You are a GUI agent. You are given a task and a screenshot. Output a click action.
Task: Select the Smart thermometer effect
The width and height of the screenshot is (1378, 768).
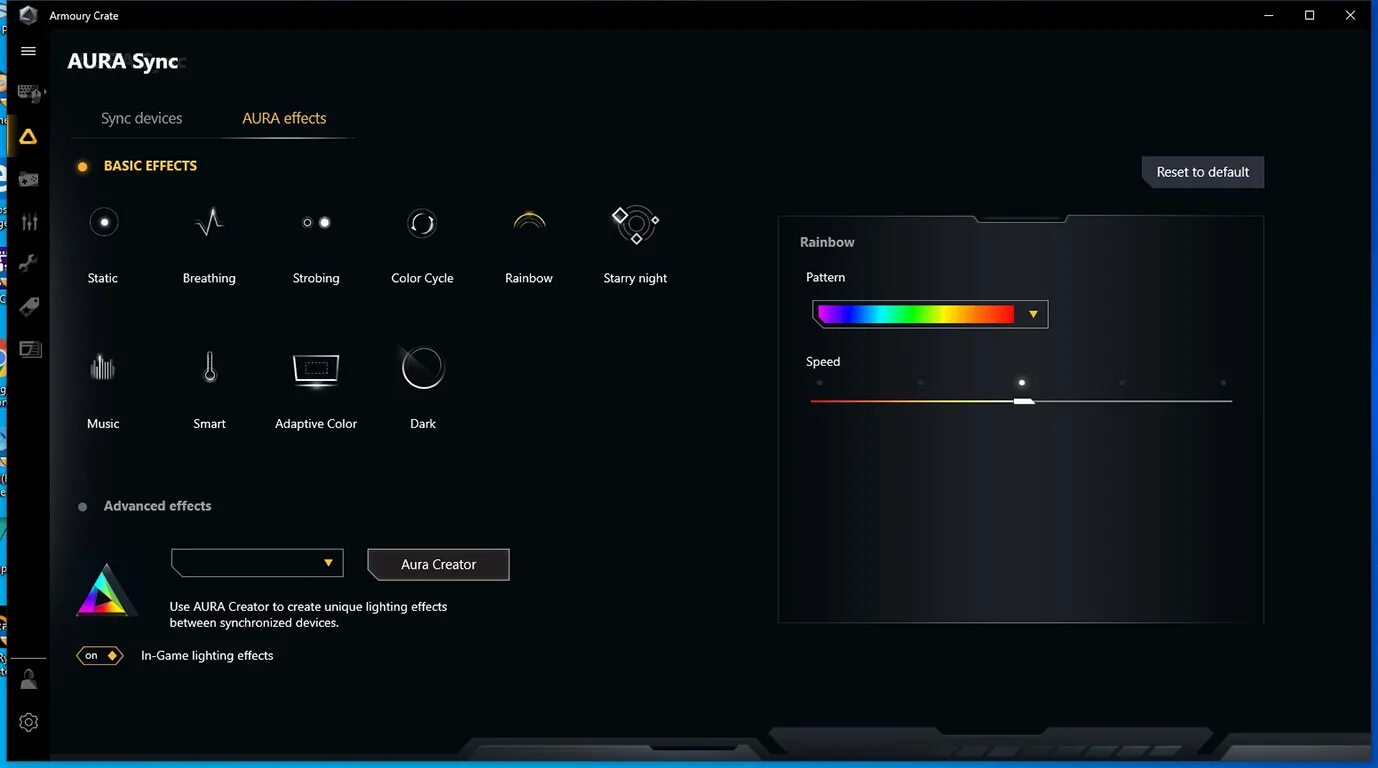(209, 367)
